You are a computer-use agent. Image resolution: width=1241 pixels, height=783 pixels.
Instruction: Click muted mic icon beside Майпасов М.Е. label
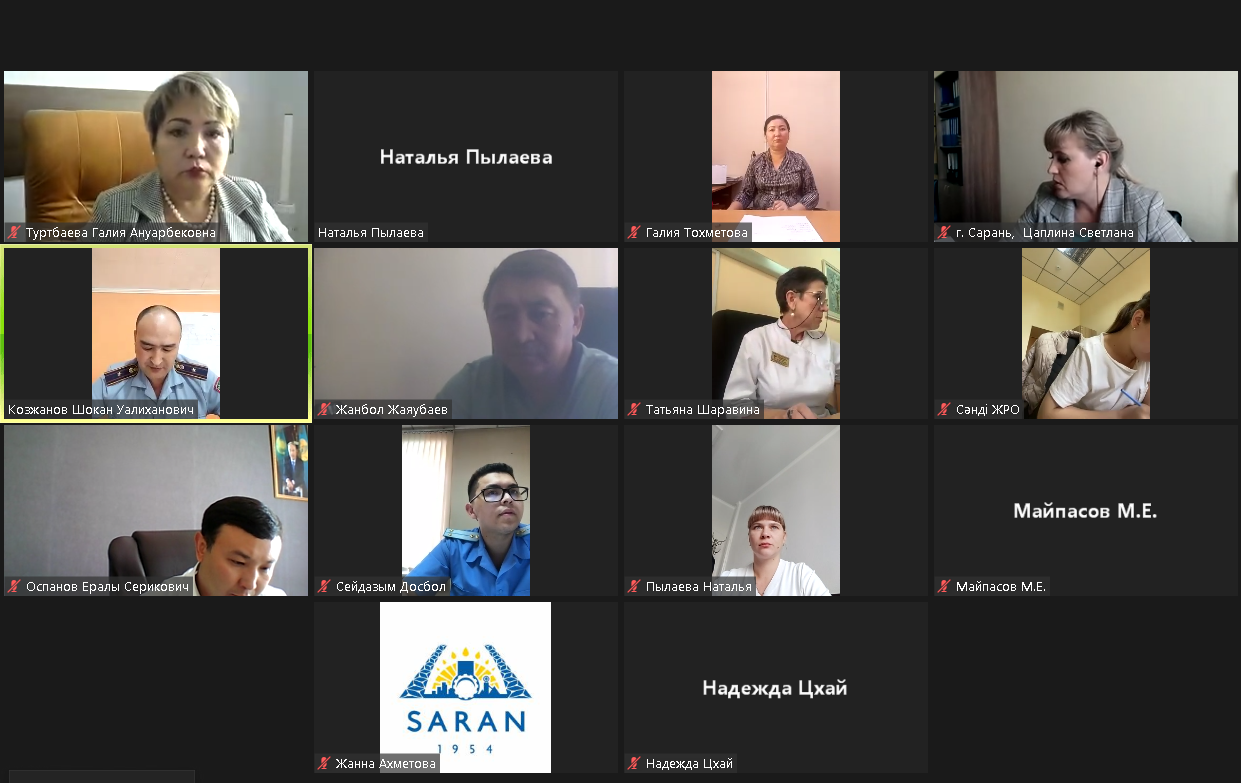(x=944, y=587)
